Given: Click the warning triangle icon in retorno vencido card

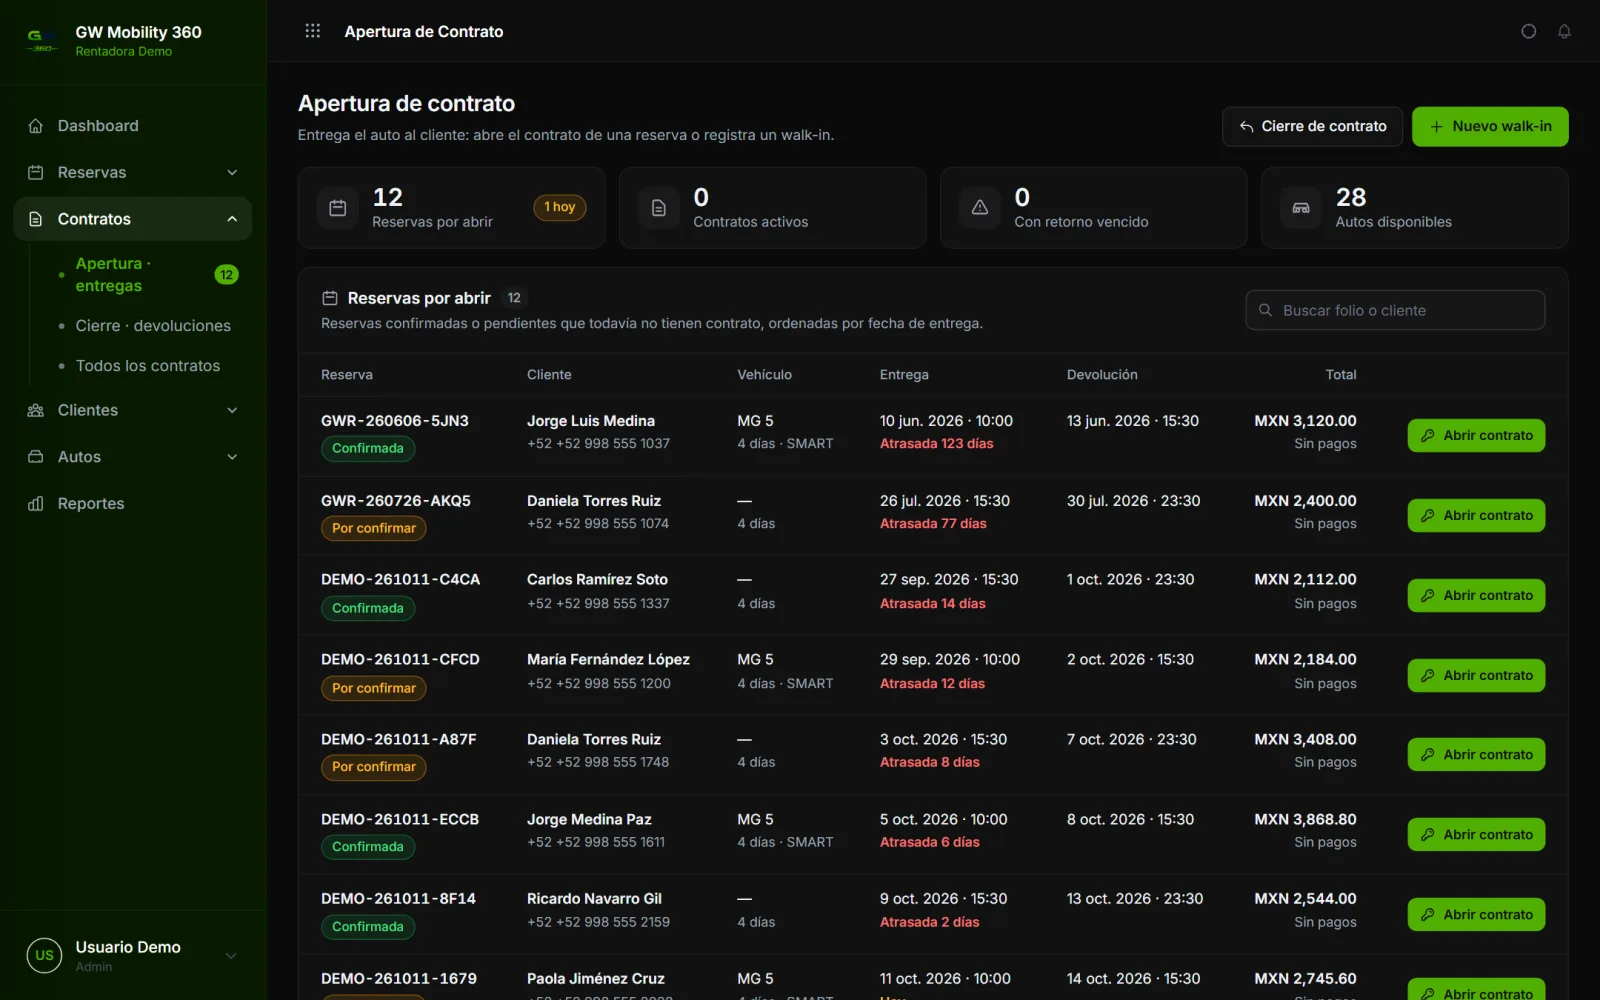Looking at the screenshot, I should 980,208.
